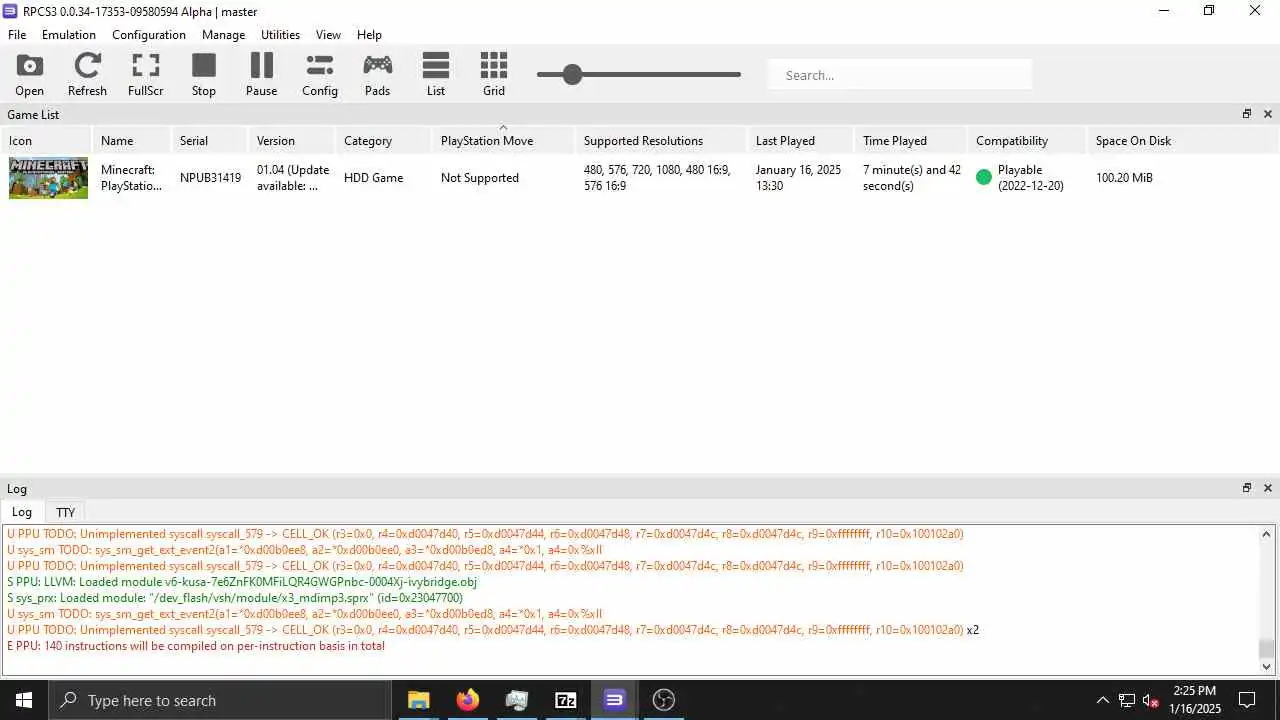The height and width of the screenshot is (720, 1280).
Task: Sort by PlayStation Move column header
Action: (504, 141)
